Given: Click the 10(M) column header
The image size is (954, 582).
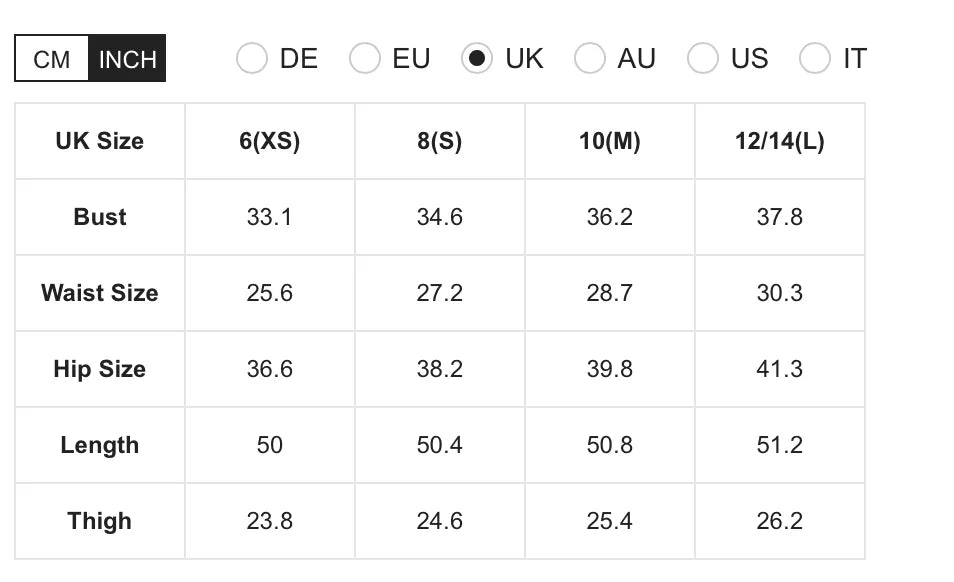Looking at the screenshot, I should (x=610, y=141).
